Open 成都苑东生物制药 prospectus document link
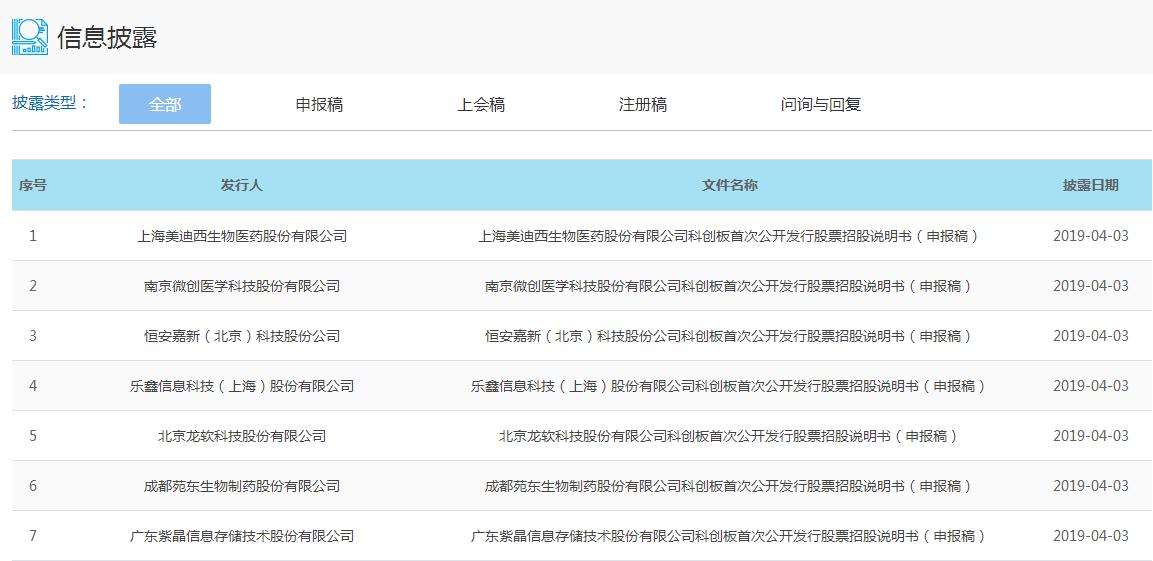 (728, 486)
